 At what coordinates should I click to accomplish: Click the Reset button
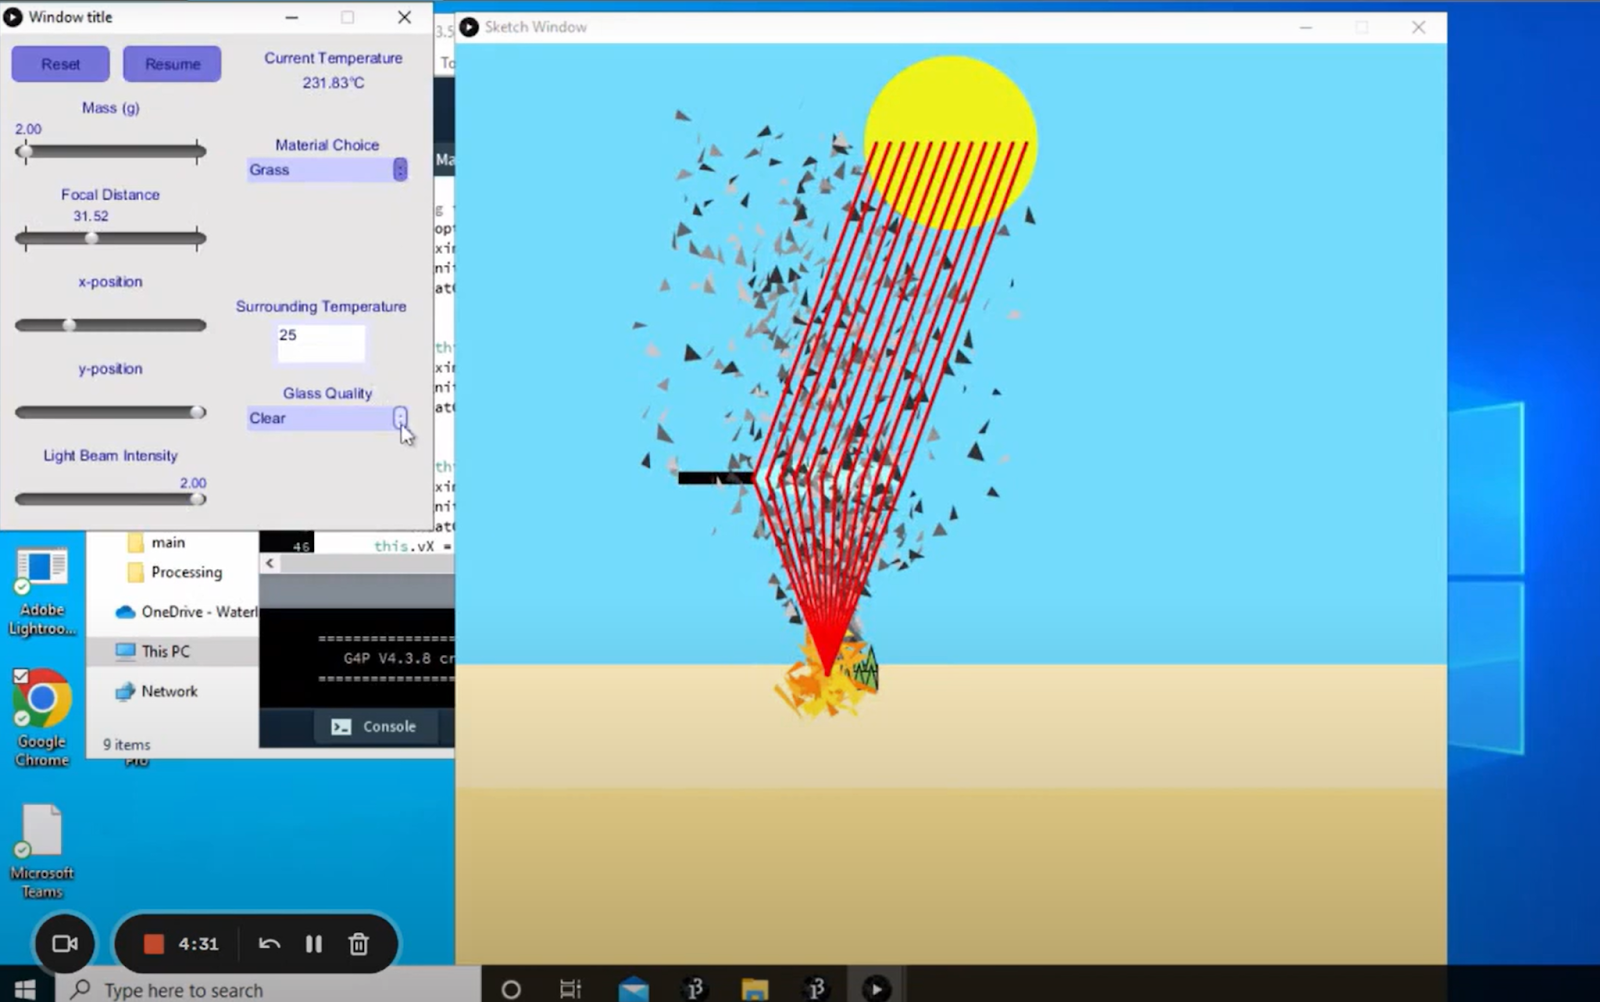click(60, 64)
